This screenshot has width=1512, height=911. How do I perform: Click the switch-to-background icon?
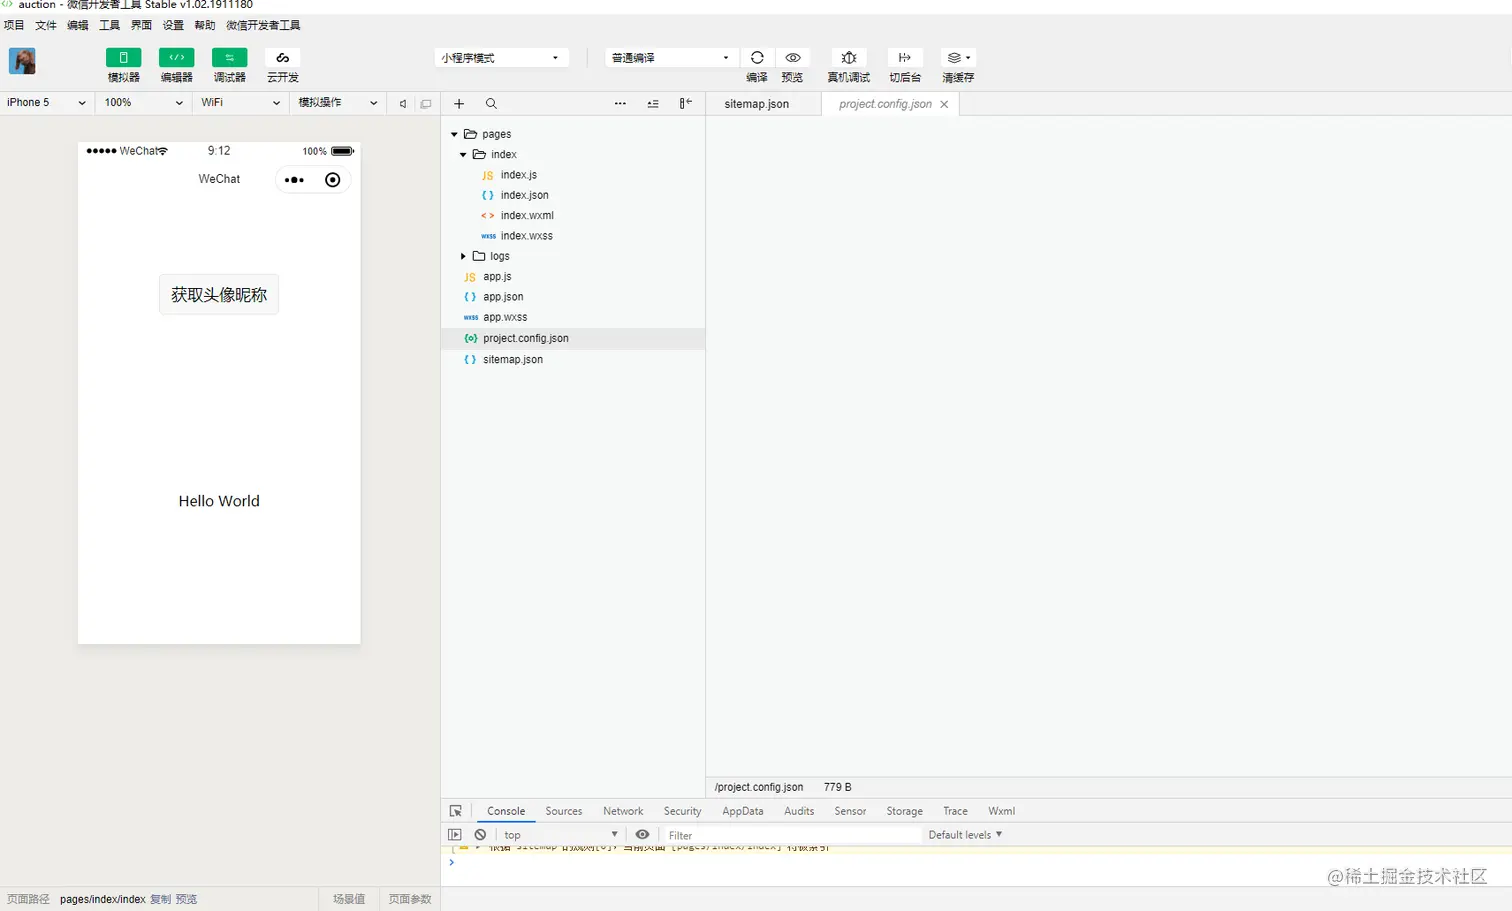tap(905, 58)
